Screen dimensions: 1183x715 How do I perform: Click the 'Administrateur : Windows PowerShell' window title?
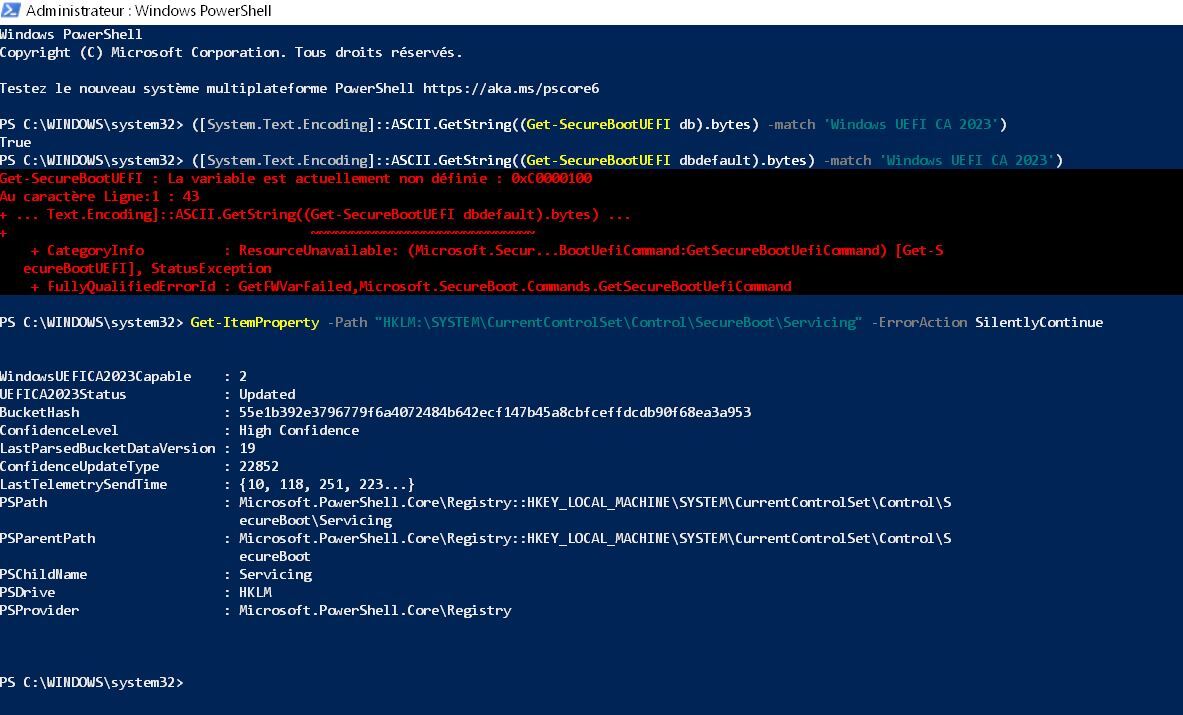(x=149, y=11)
